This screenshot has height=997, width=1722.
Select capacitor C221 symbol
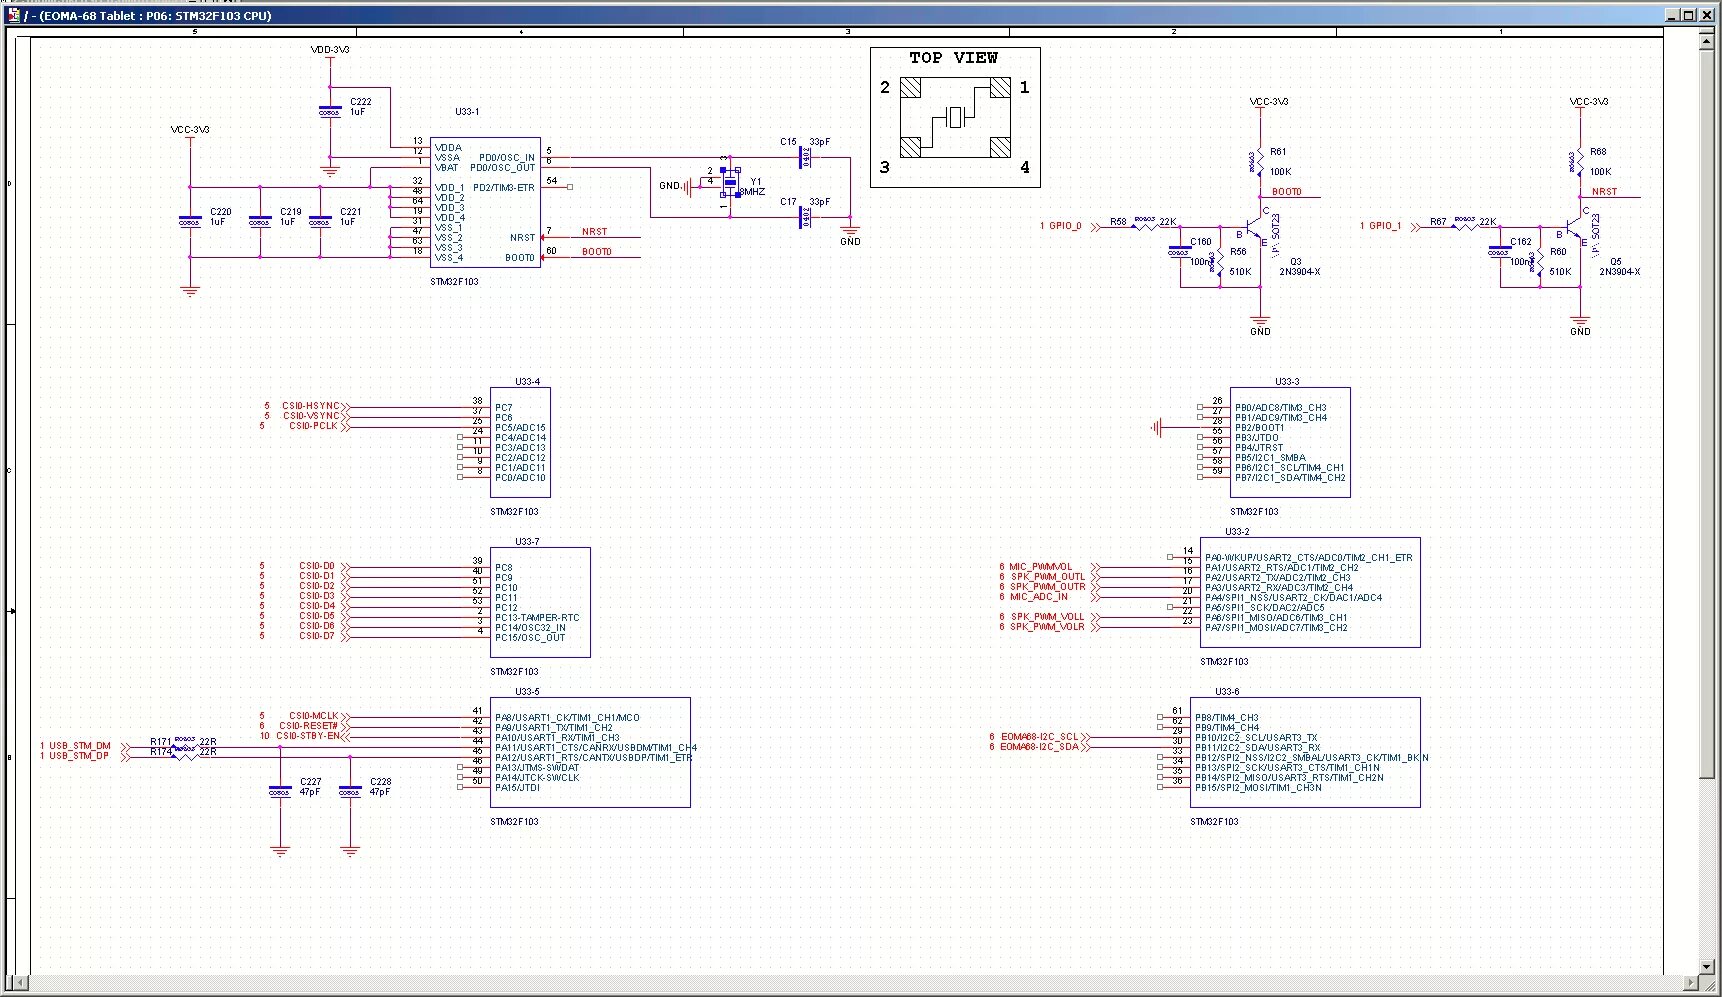(x=319, y=220)
